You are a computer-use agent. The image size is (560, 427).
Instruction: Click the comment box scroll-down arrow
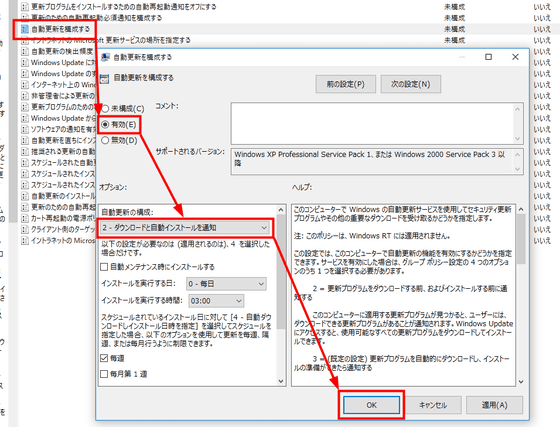tap(518, 139)
